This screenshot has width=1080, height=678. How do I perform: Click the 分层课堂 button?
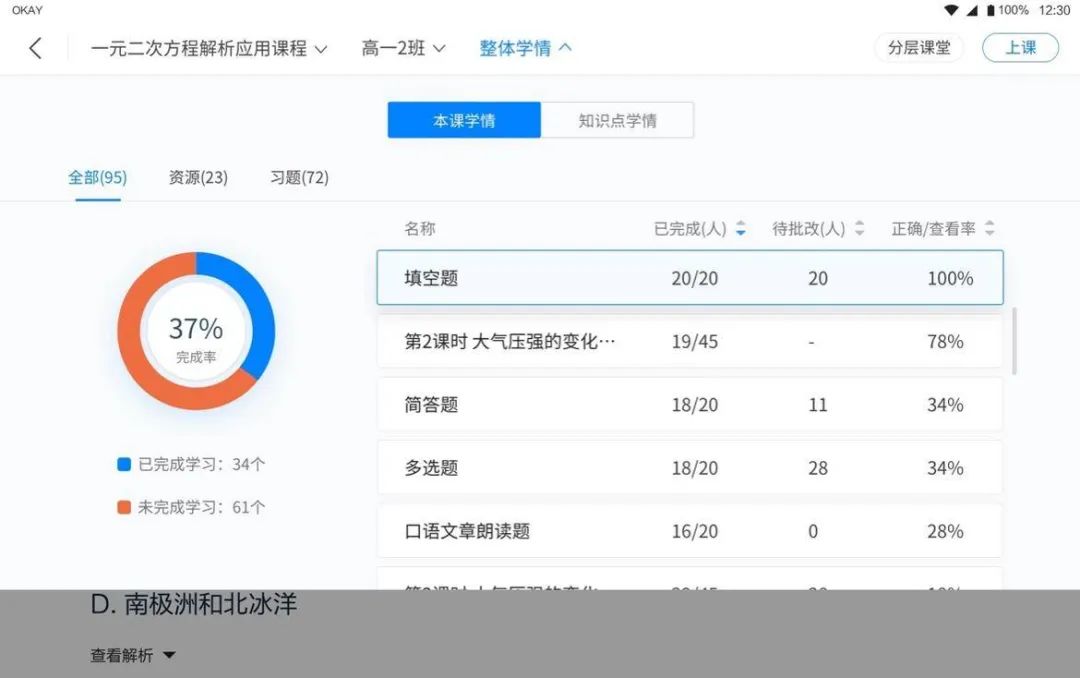919,48
